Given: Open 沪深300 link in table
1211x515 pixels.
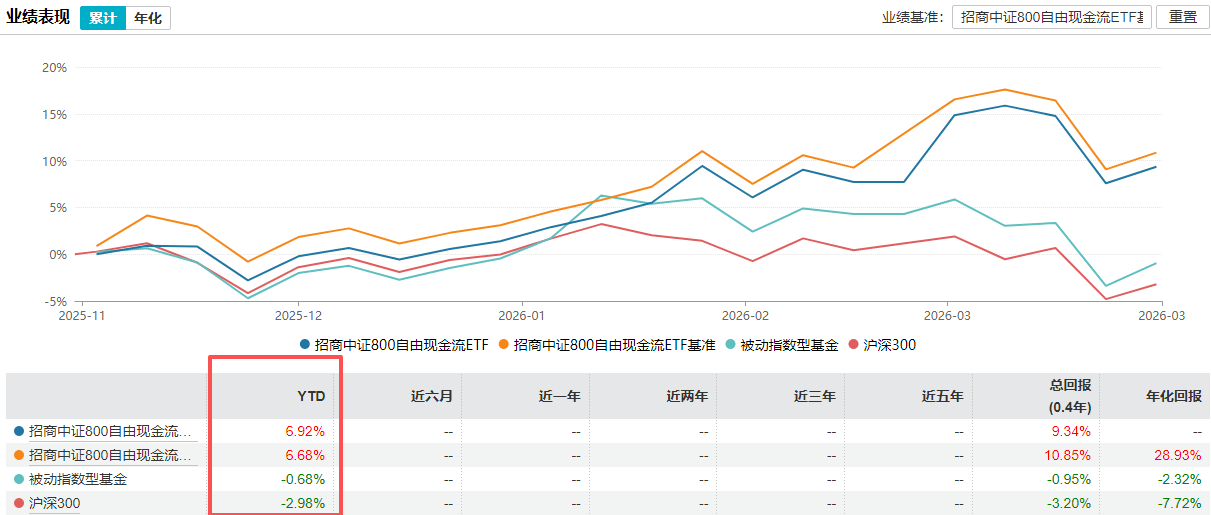Looking at the screenshot, I should [55, 504].
